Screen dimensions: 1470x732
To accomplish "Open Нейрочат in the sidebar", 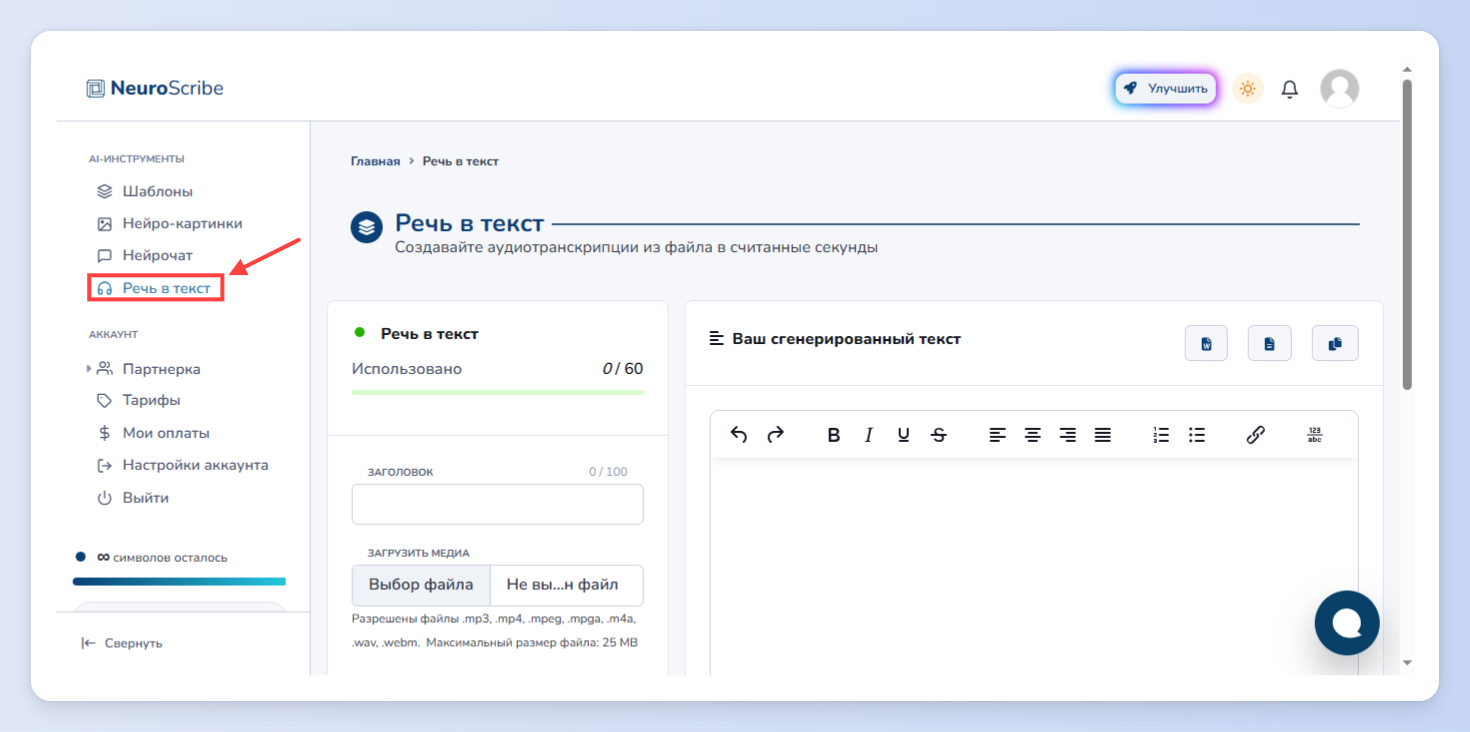I will (144, 255).
